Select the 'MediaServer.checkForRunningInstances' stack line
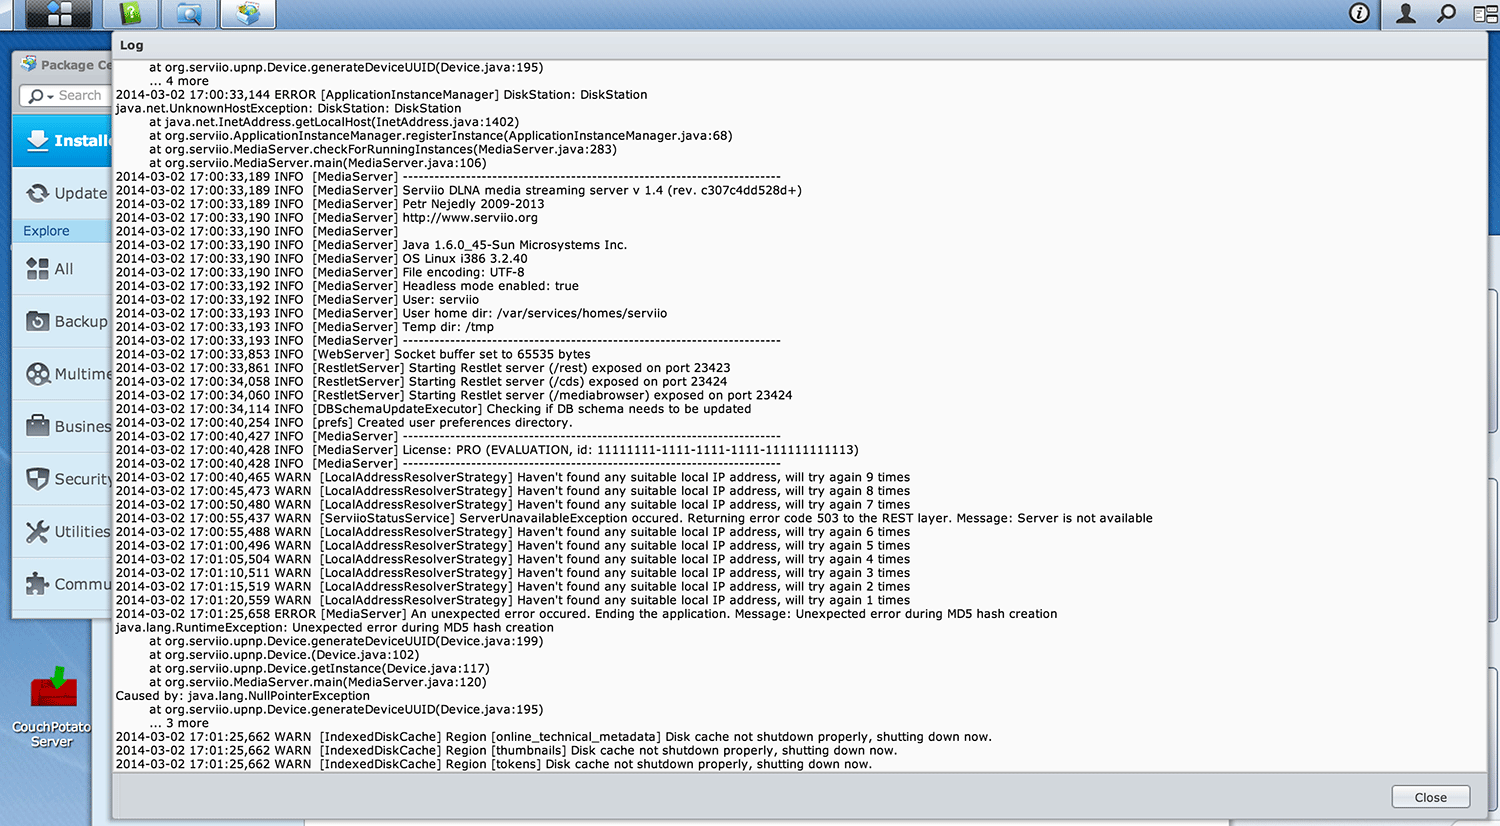The width and height of the screenshot is (1500, 826). click(x=383, y=150)
